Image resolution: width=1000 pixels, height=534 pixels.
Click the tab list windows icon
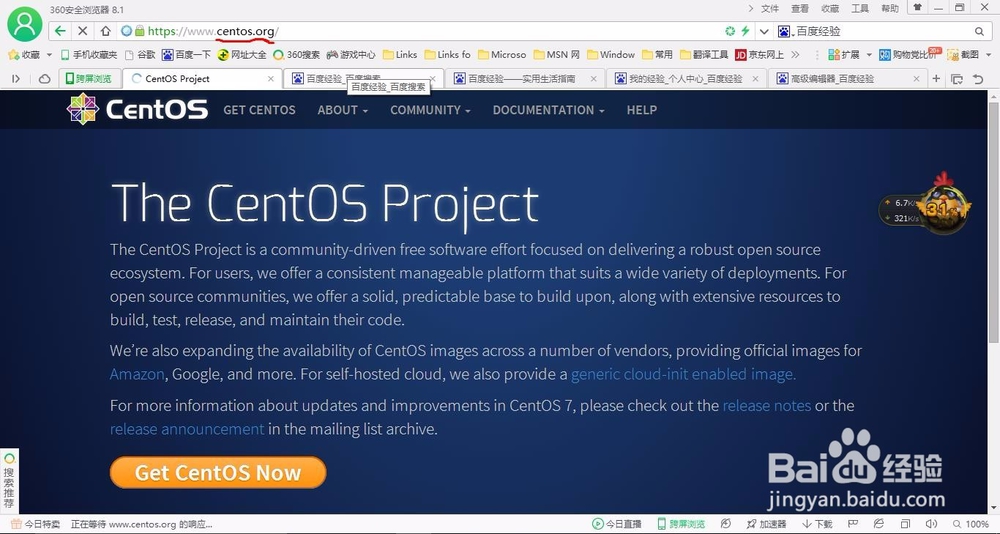957,79
